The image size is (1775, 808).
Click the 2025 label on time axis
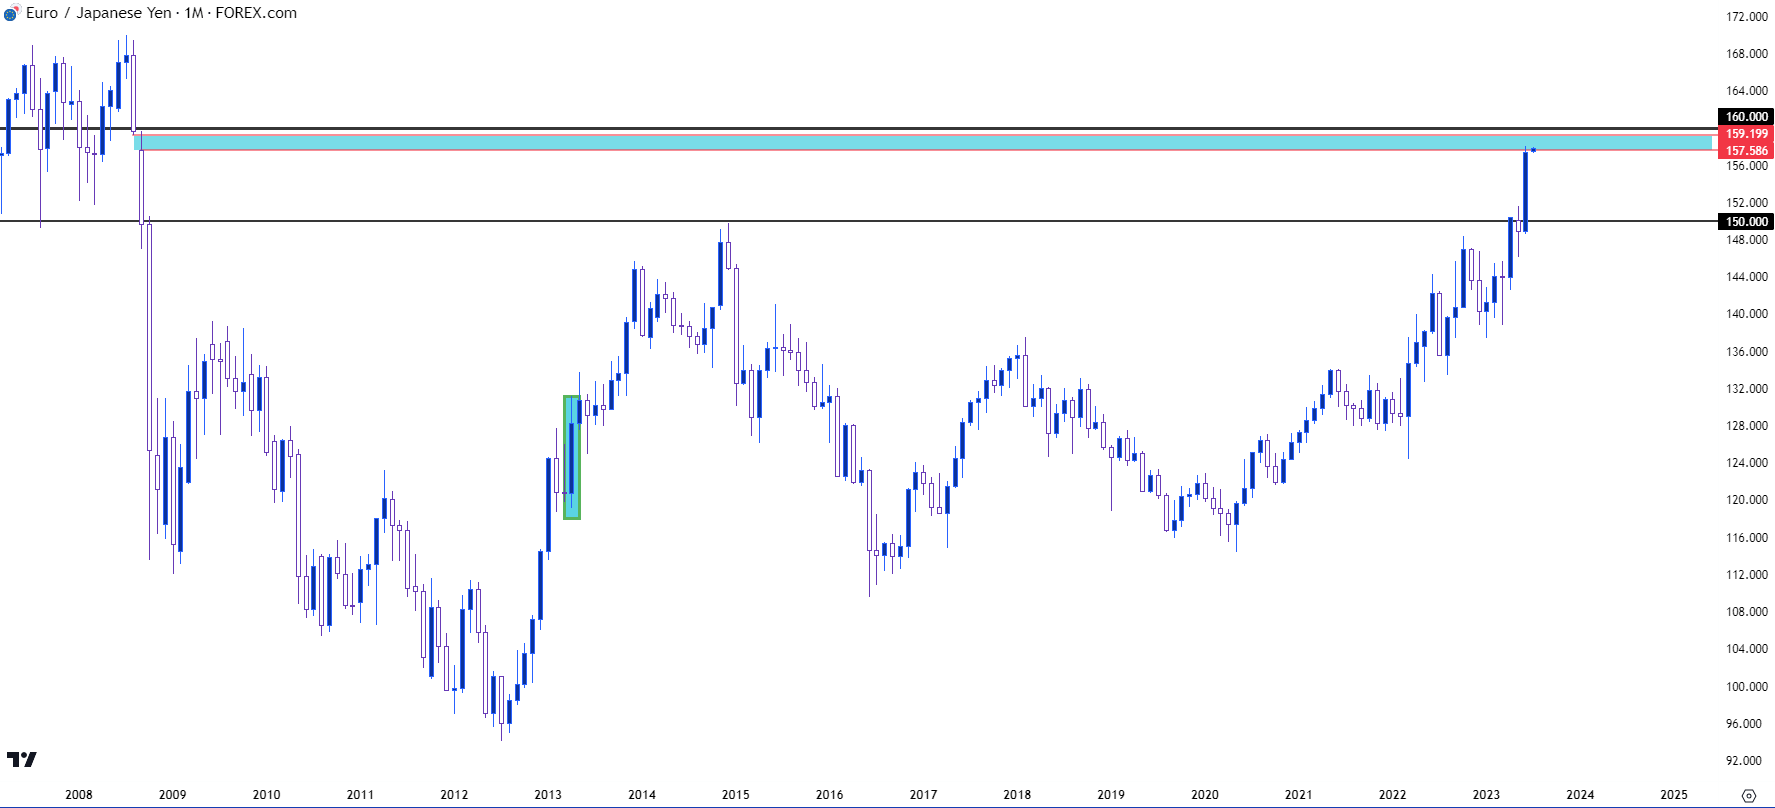tap(1674, 795)
